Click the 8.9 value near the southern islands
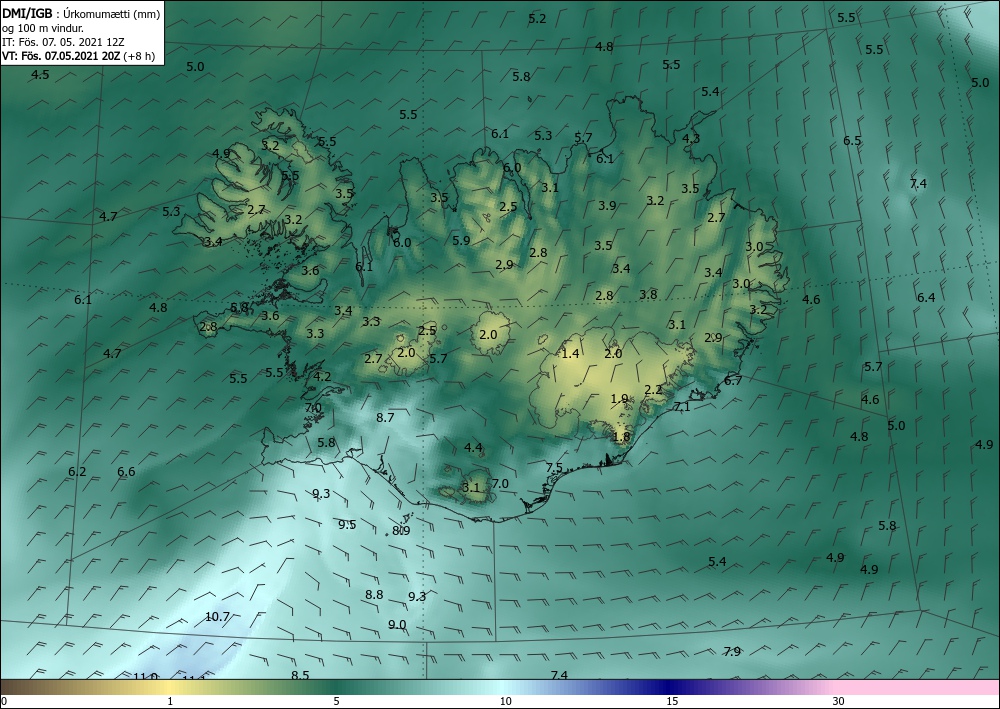Image resolution: width=1000 pixels, height=709 pixels. click(x=401, y=530)
